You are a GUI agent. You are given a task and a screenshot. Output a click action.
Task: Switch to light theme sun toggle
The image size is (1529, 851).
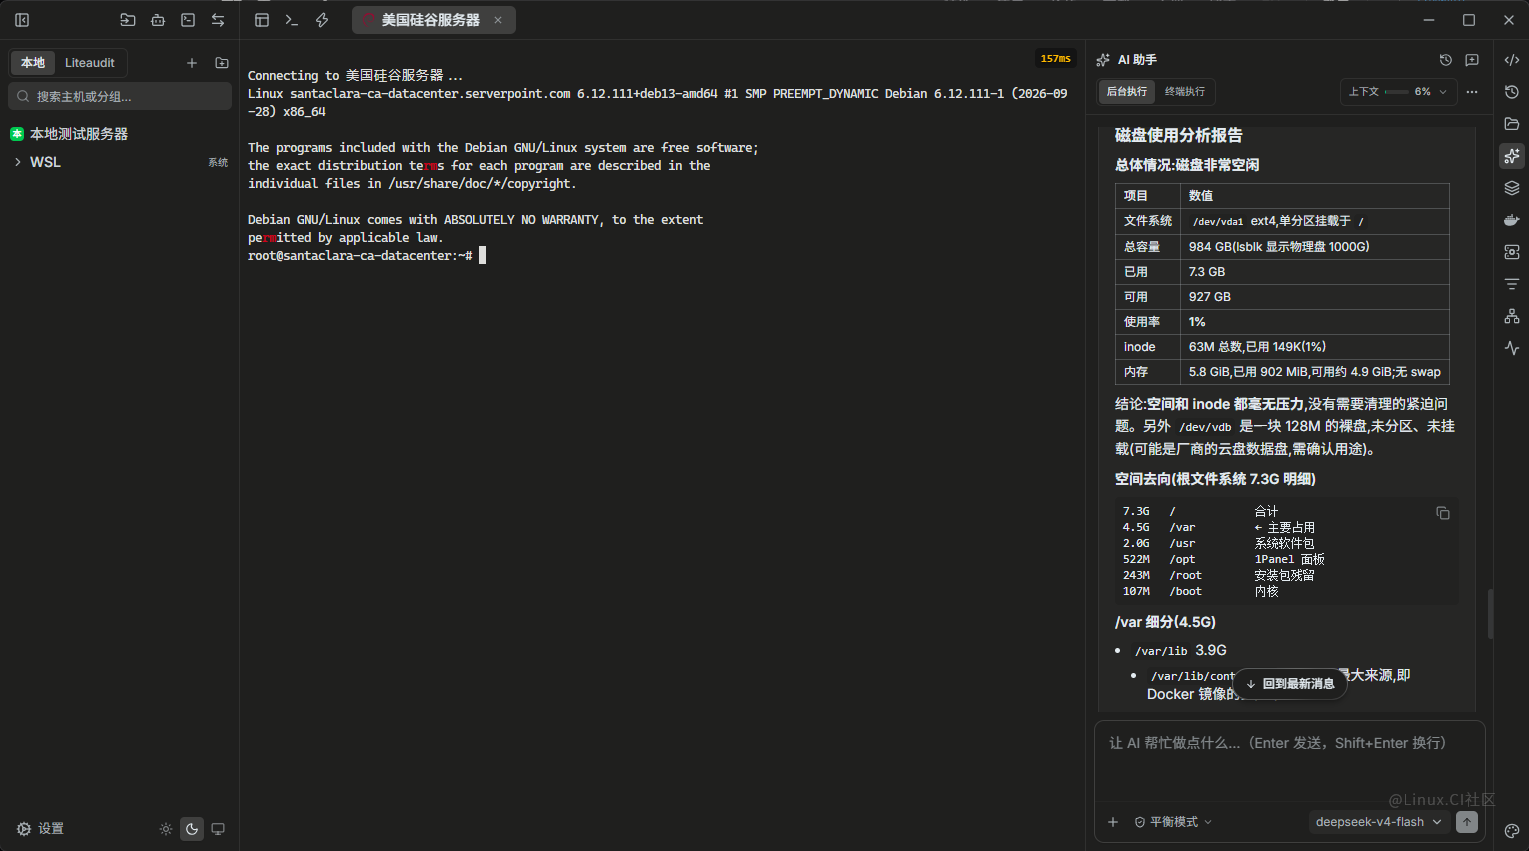pos(166,829)
